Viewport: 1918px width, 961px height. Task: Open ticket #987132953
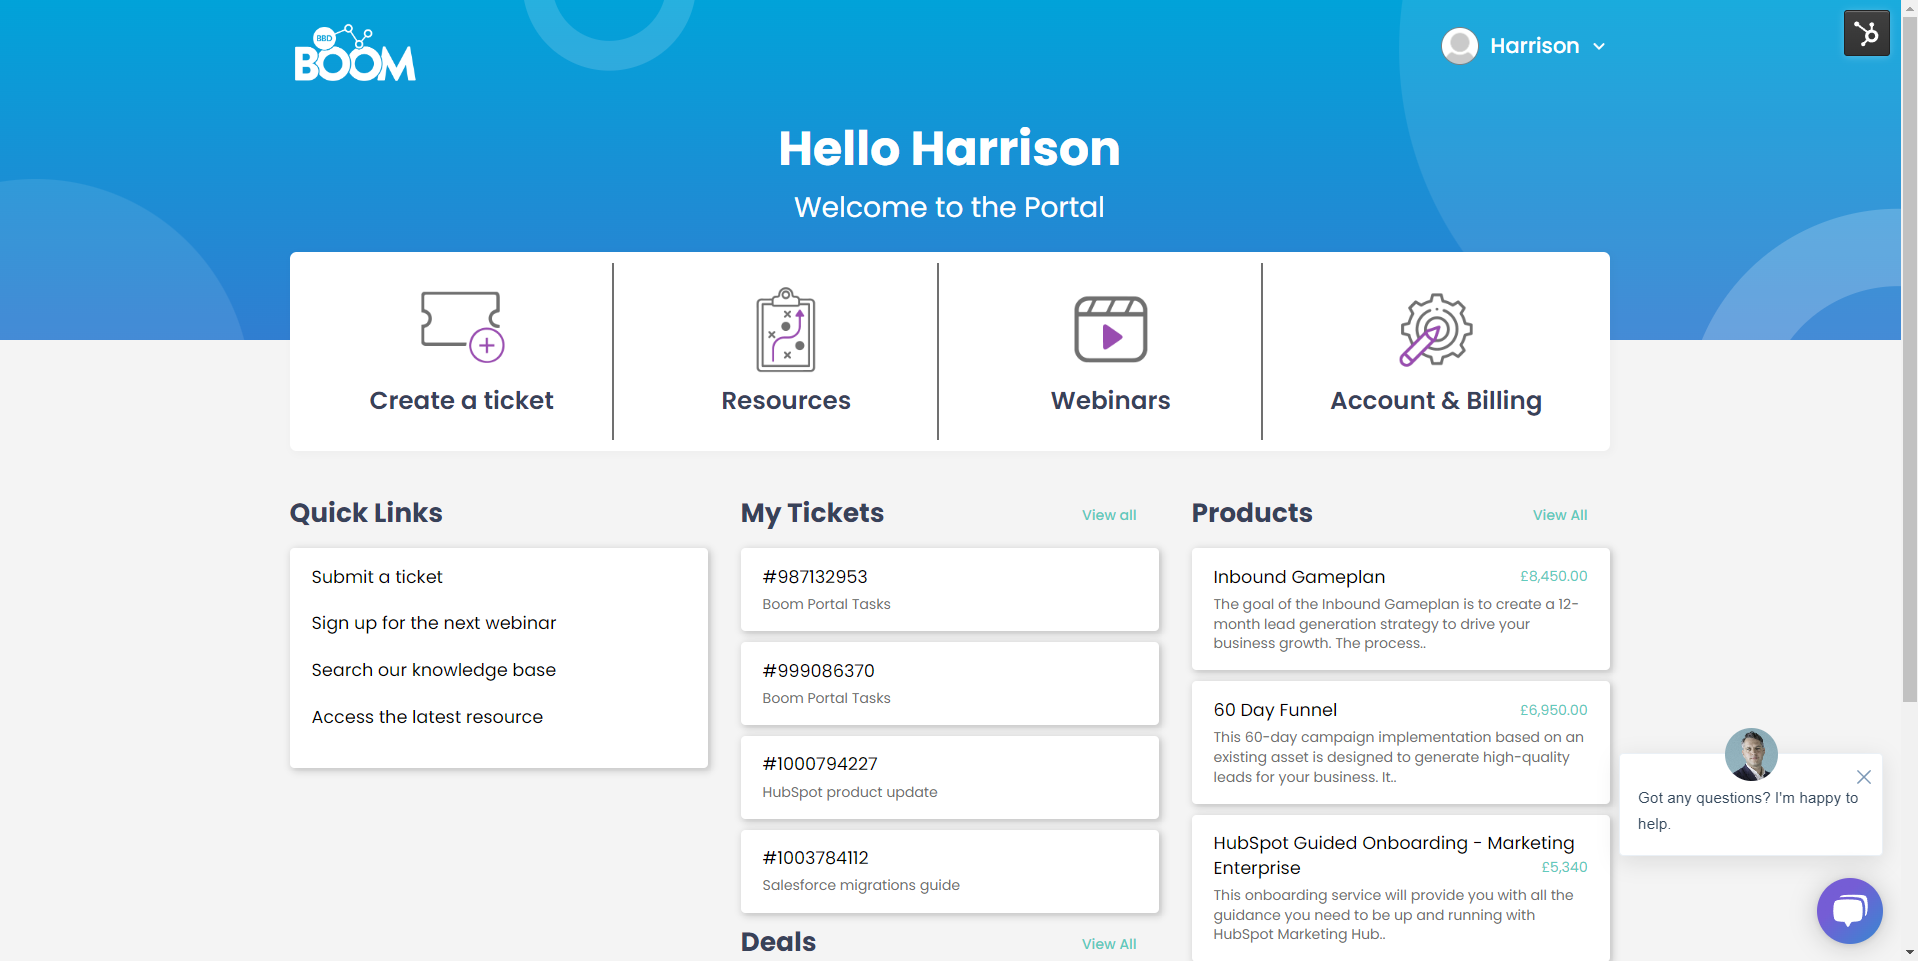point(948,589)
